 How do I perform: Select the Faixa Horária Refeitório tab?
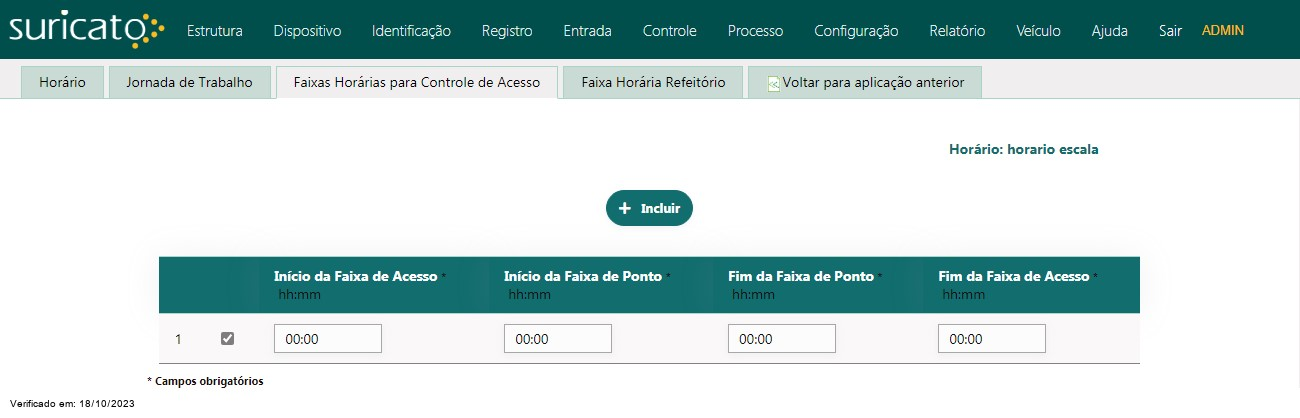click(653, 83)
